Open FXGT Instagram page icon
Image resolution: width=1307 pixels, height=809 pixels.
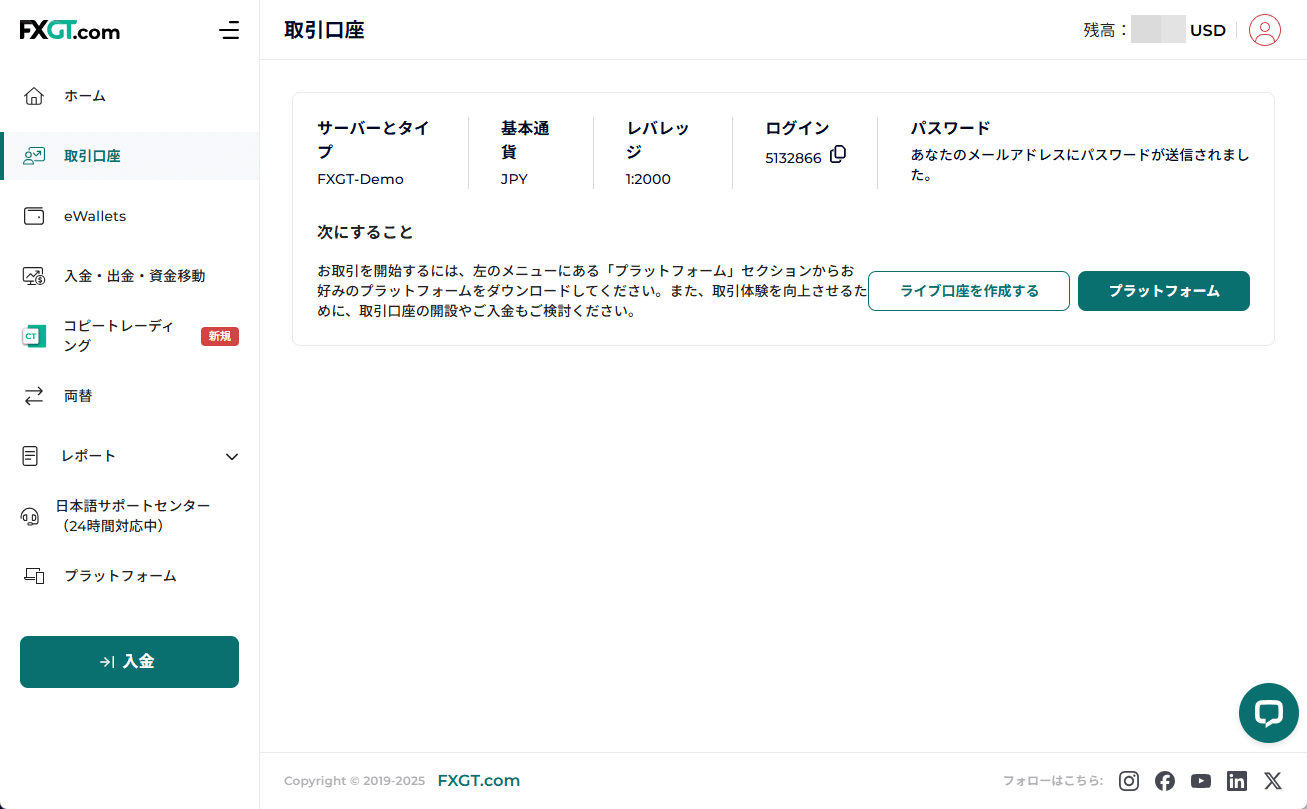coord(1129,781)
